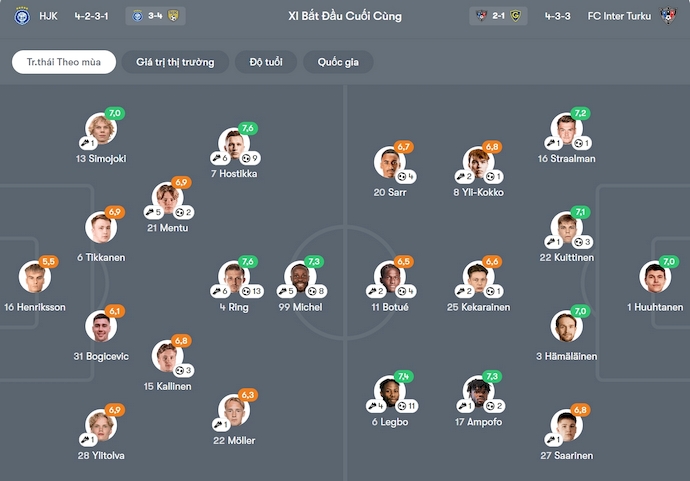Image resolution: width=690 pixels, height=481 pixels.
Task: Switch to the Độ tuổi tab
Action: coord(266,62)
